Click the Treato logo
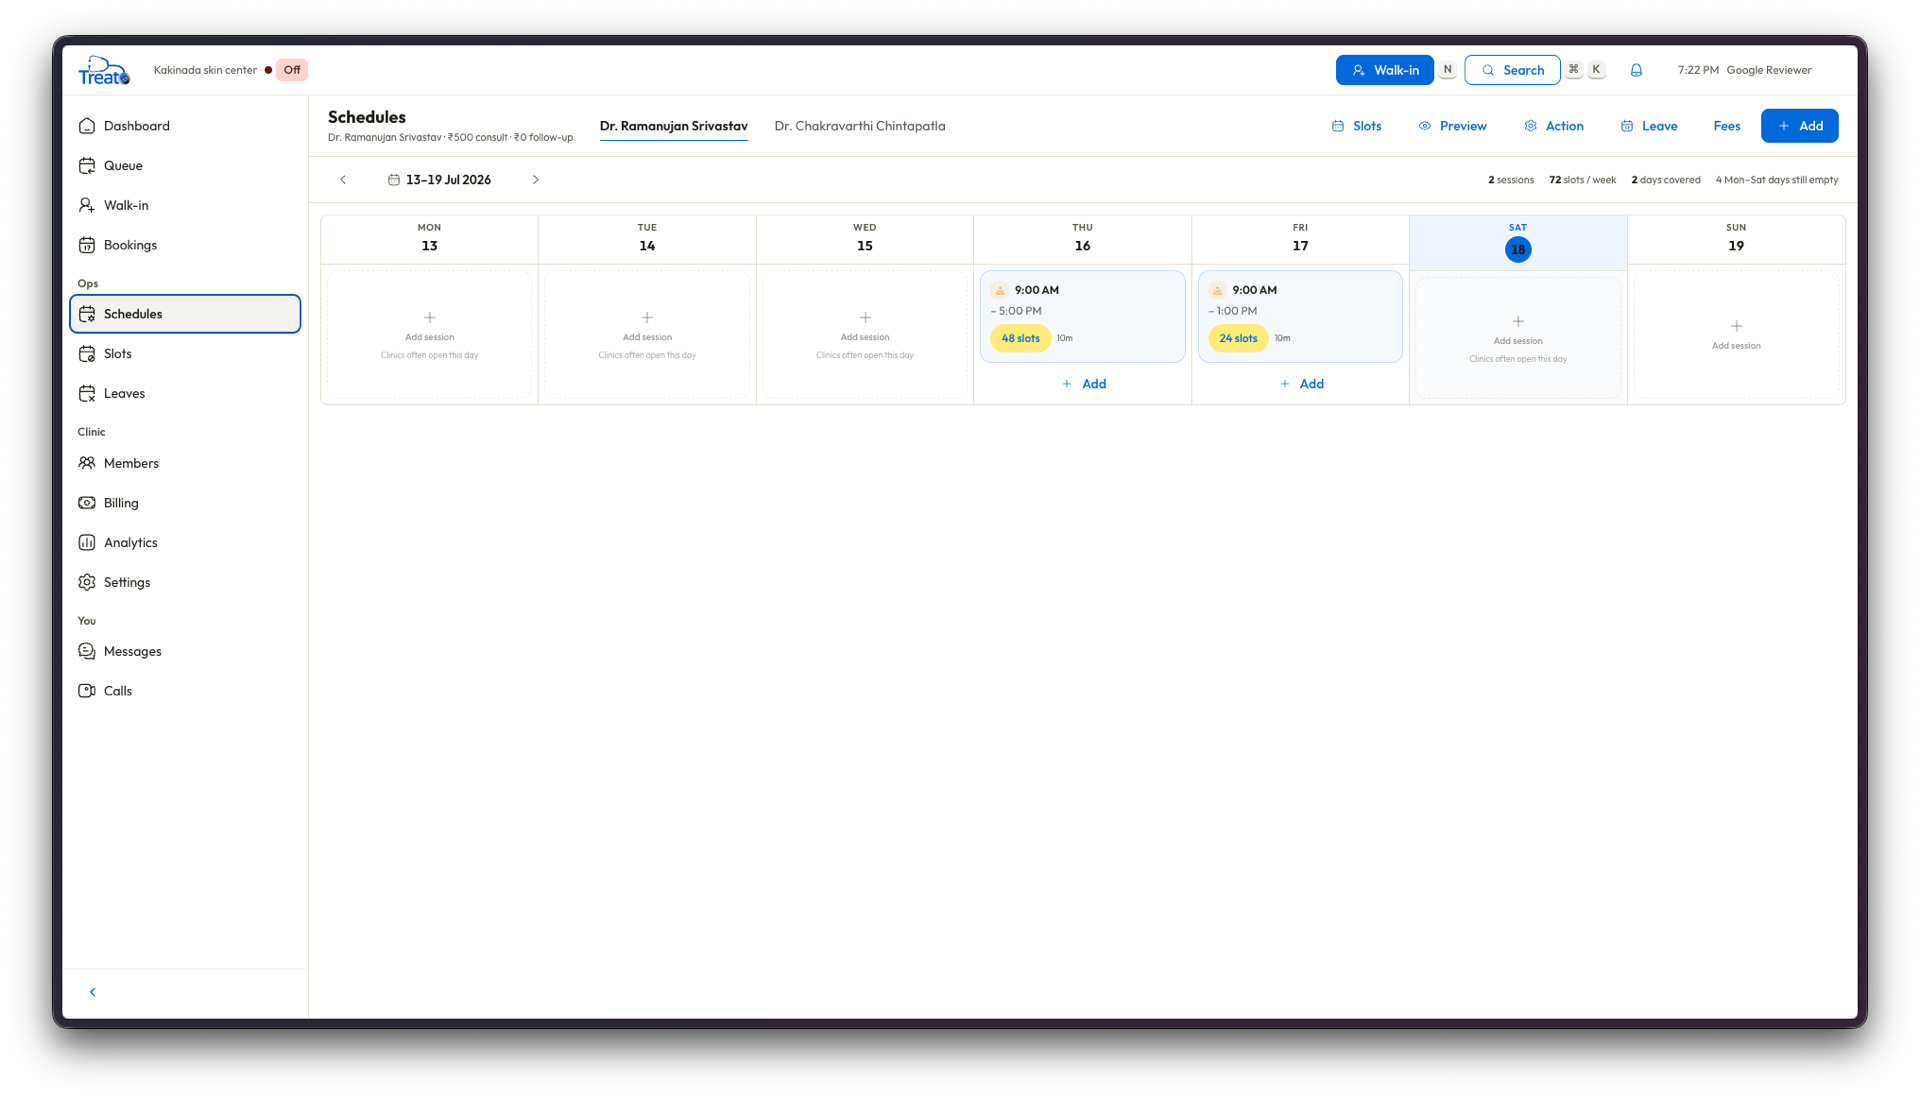This screenshot has height=1098, width=1920. [104, 70]
